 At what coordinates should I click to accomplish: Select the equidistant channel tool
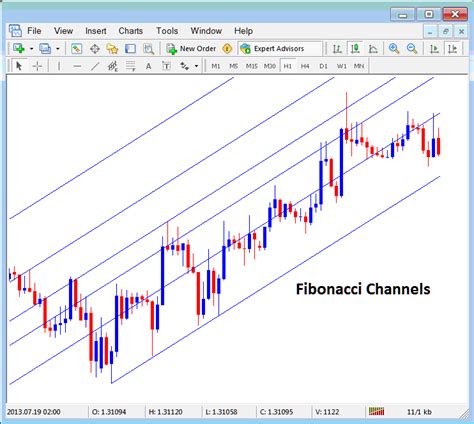tap(113, 66)
